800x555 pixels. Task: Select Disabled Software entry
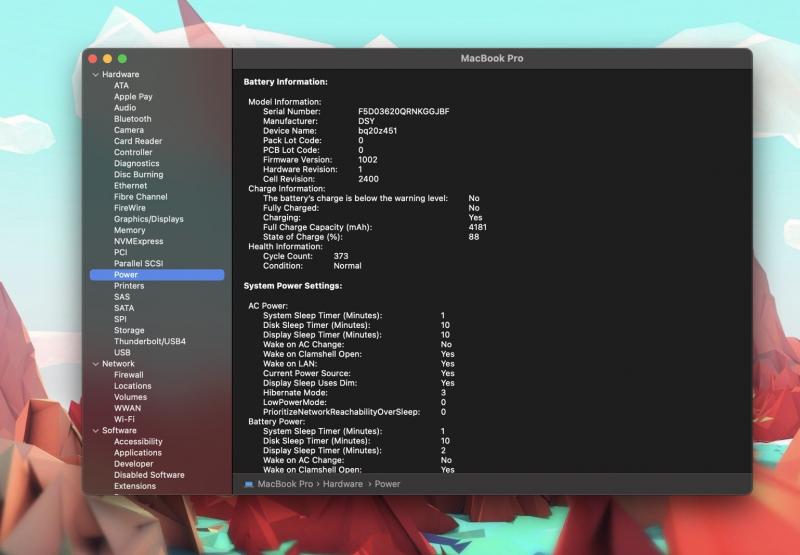click(149, 475)
